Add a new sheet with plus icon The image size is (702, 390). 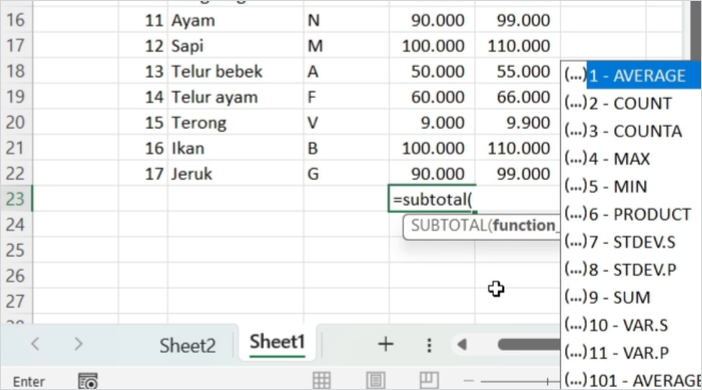click(x=385, y=344)
